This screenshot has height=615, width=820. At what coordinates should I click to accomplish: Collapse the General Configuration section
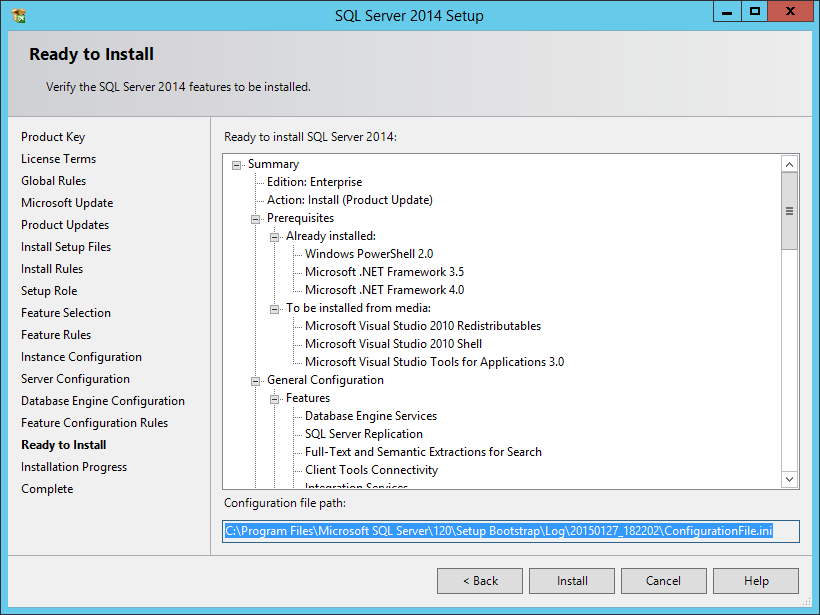click(254, 379)
